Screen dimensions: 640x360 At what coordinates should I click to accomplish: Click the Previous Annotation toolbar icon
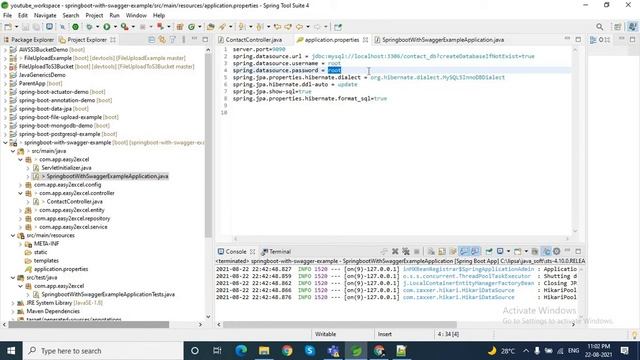[260, 27]
